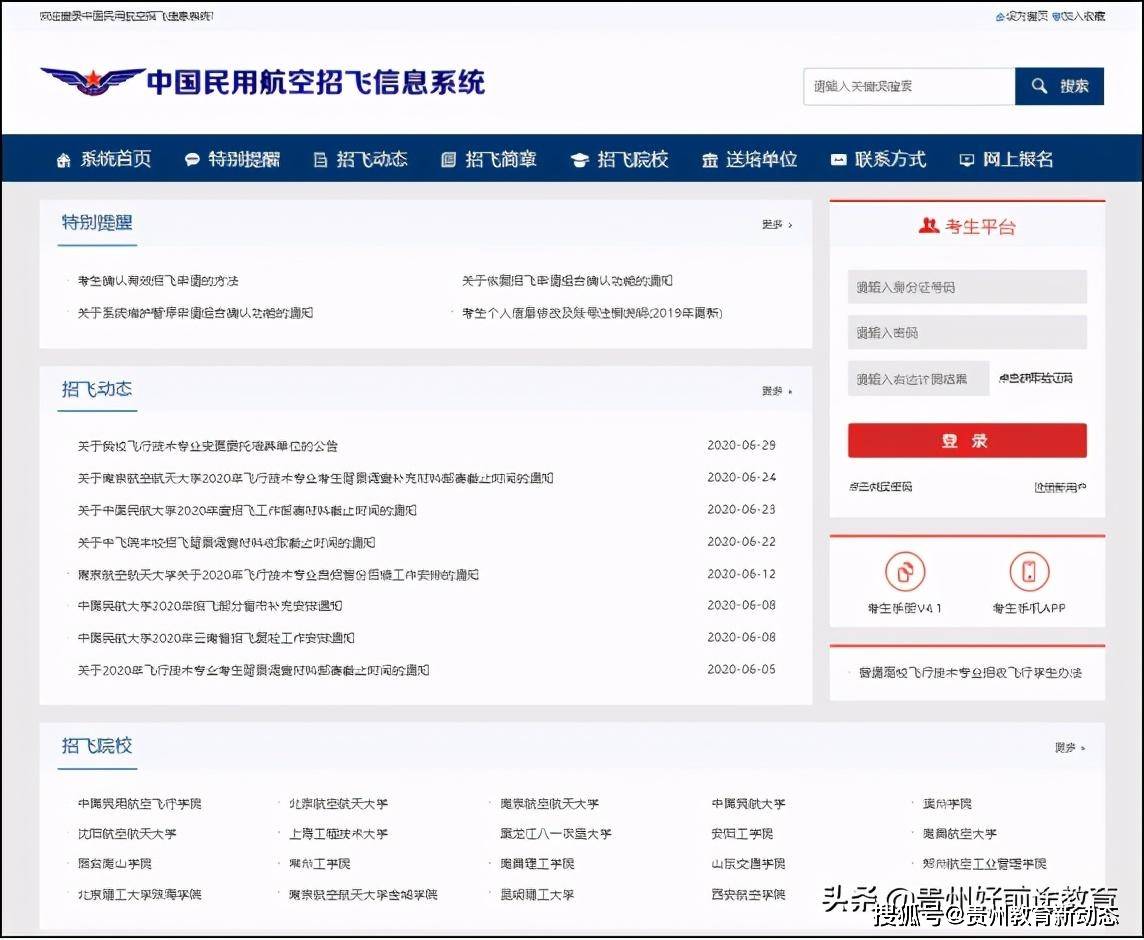Click the building icon for 送培单位
The width and height of the screenshot is (1144, 940).
709,160
